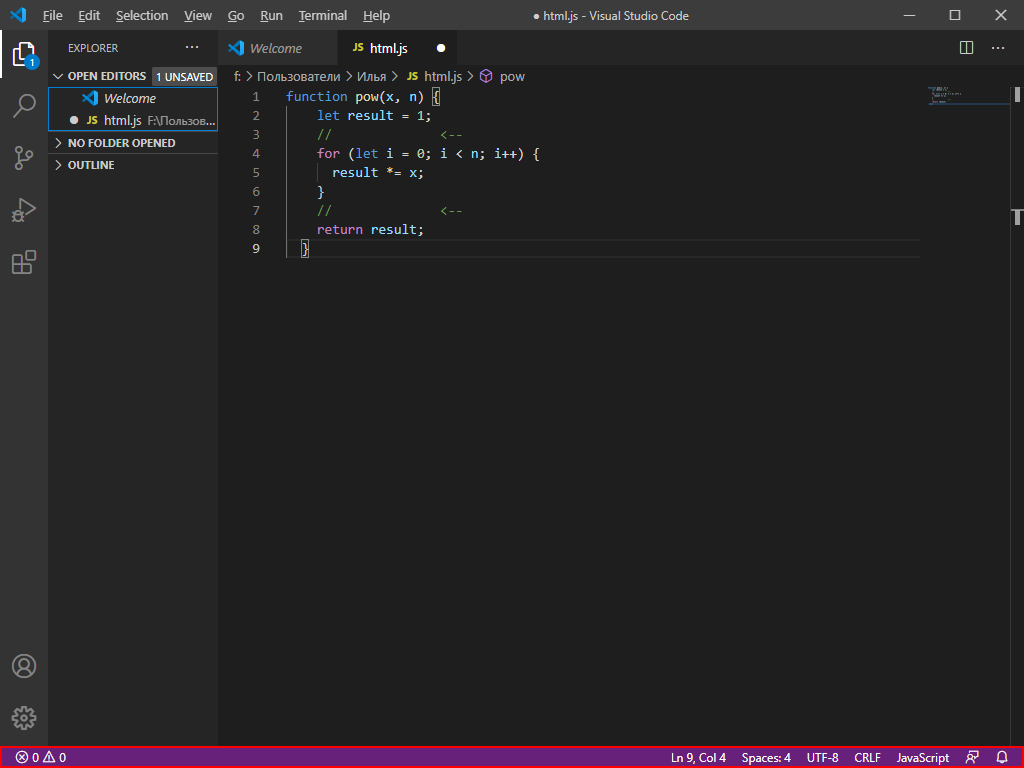The height and width of the screenshot is (768, 1024).
Task: Open the Run and Debug view
Action: pyautogui.click(x=24, y=210)
